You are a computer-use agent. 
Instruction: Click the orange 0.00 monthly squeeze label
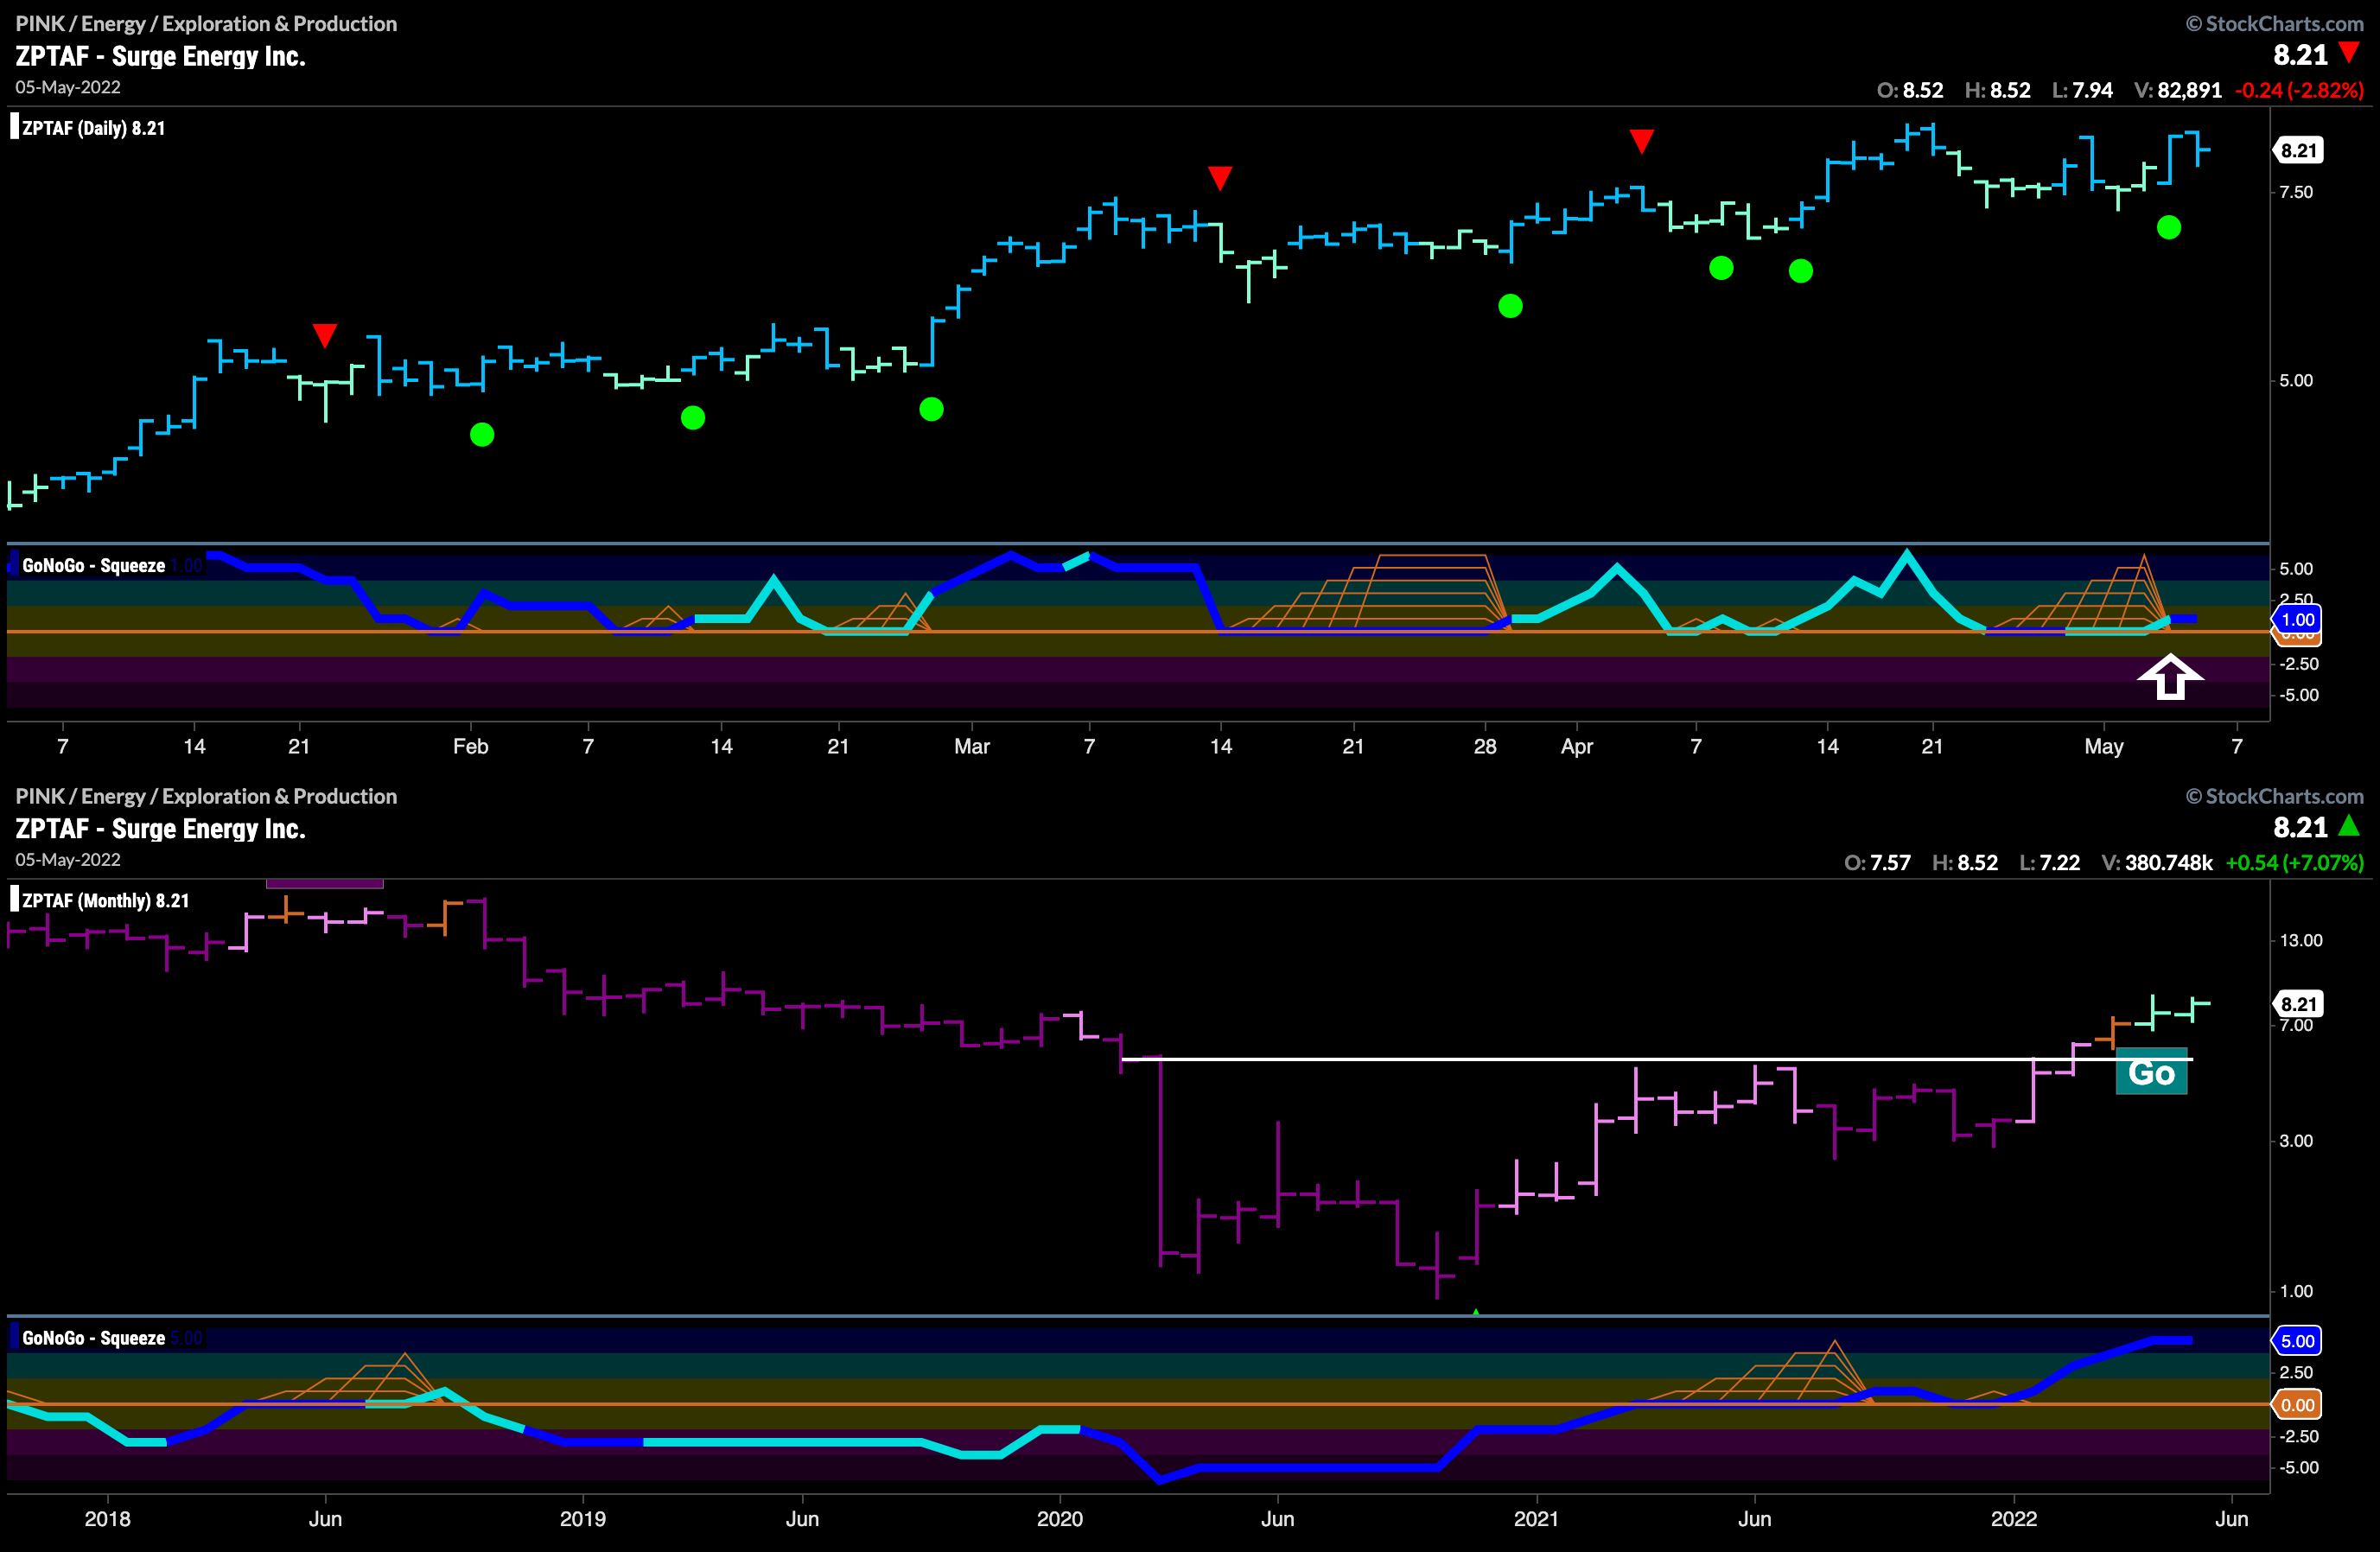(2298, 1404)
